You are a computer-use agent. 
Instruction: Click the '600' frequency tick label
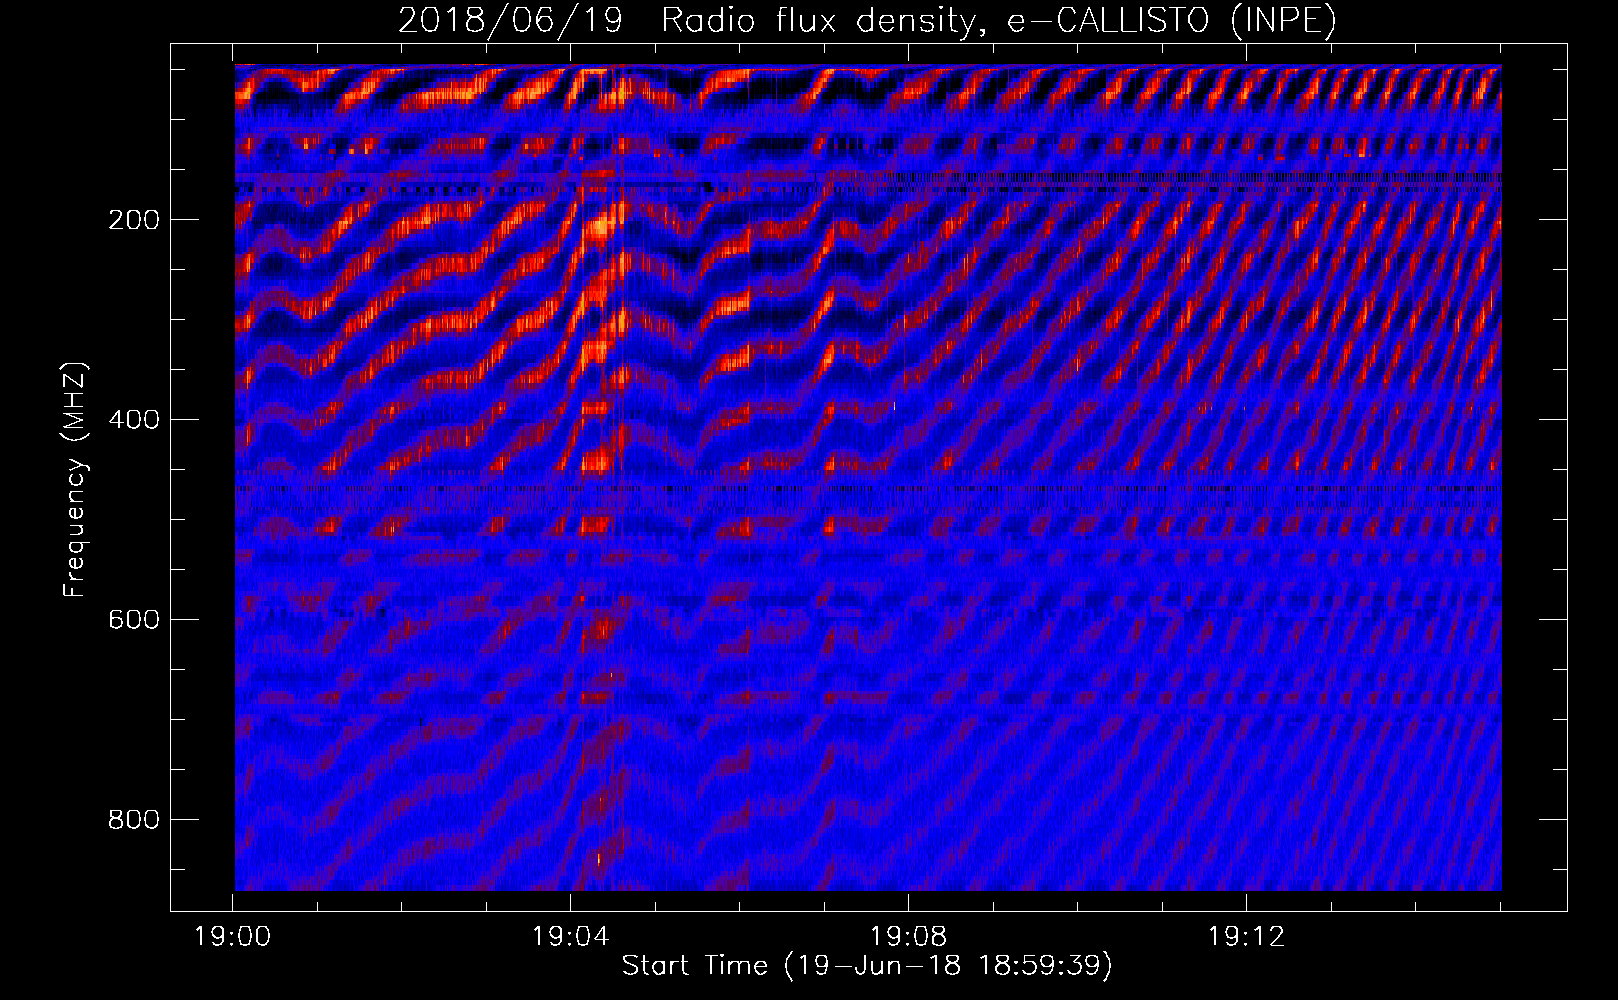(134, 620)
